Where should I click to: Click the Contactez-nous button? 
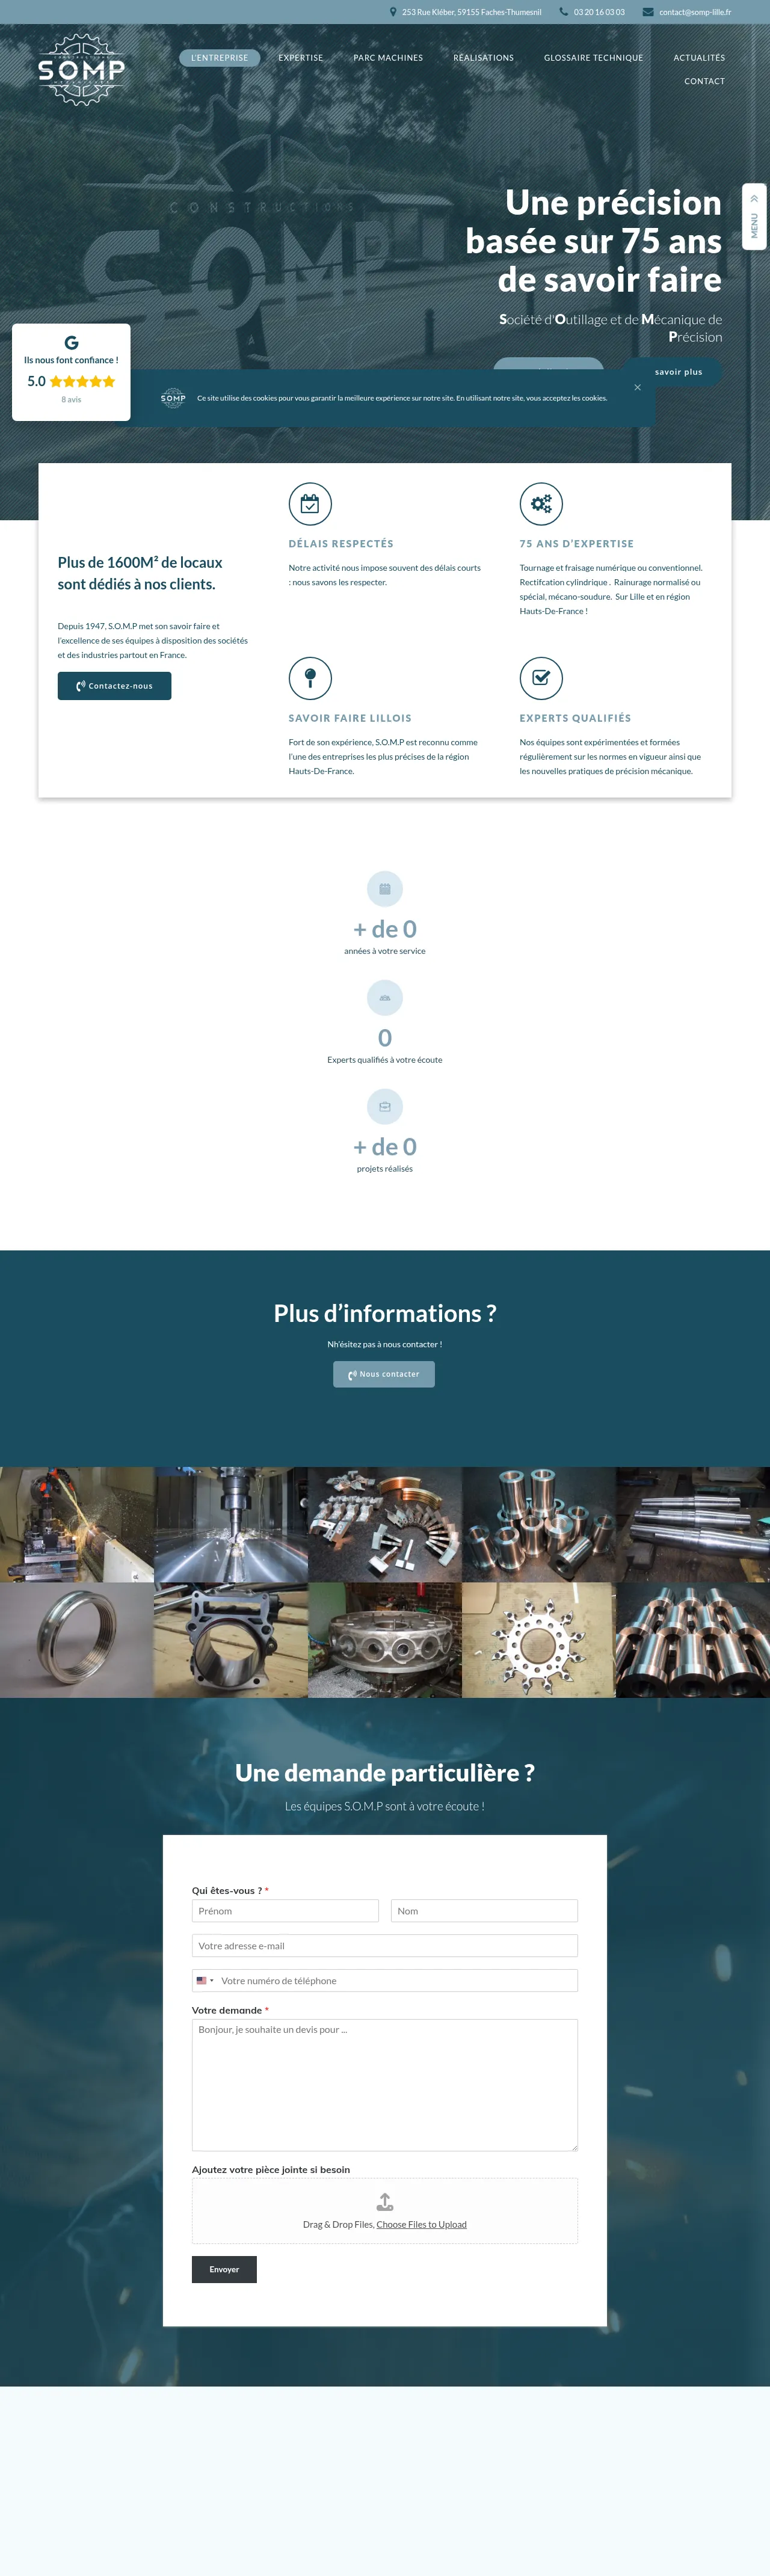click(114, 686)
